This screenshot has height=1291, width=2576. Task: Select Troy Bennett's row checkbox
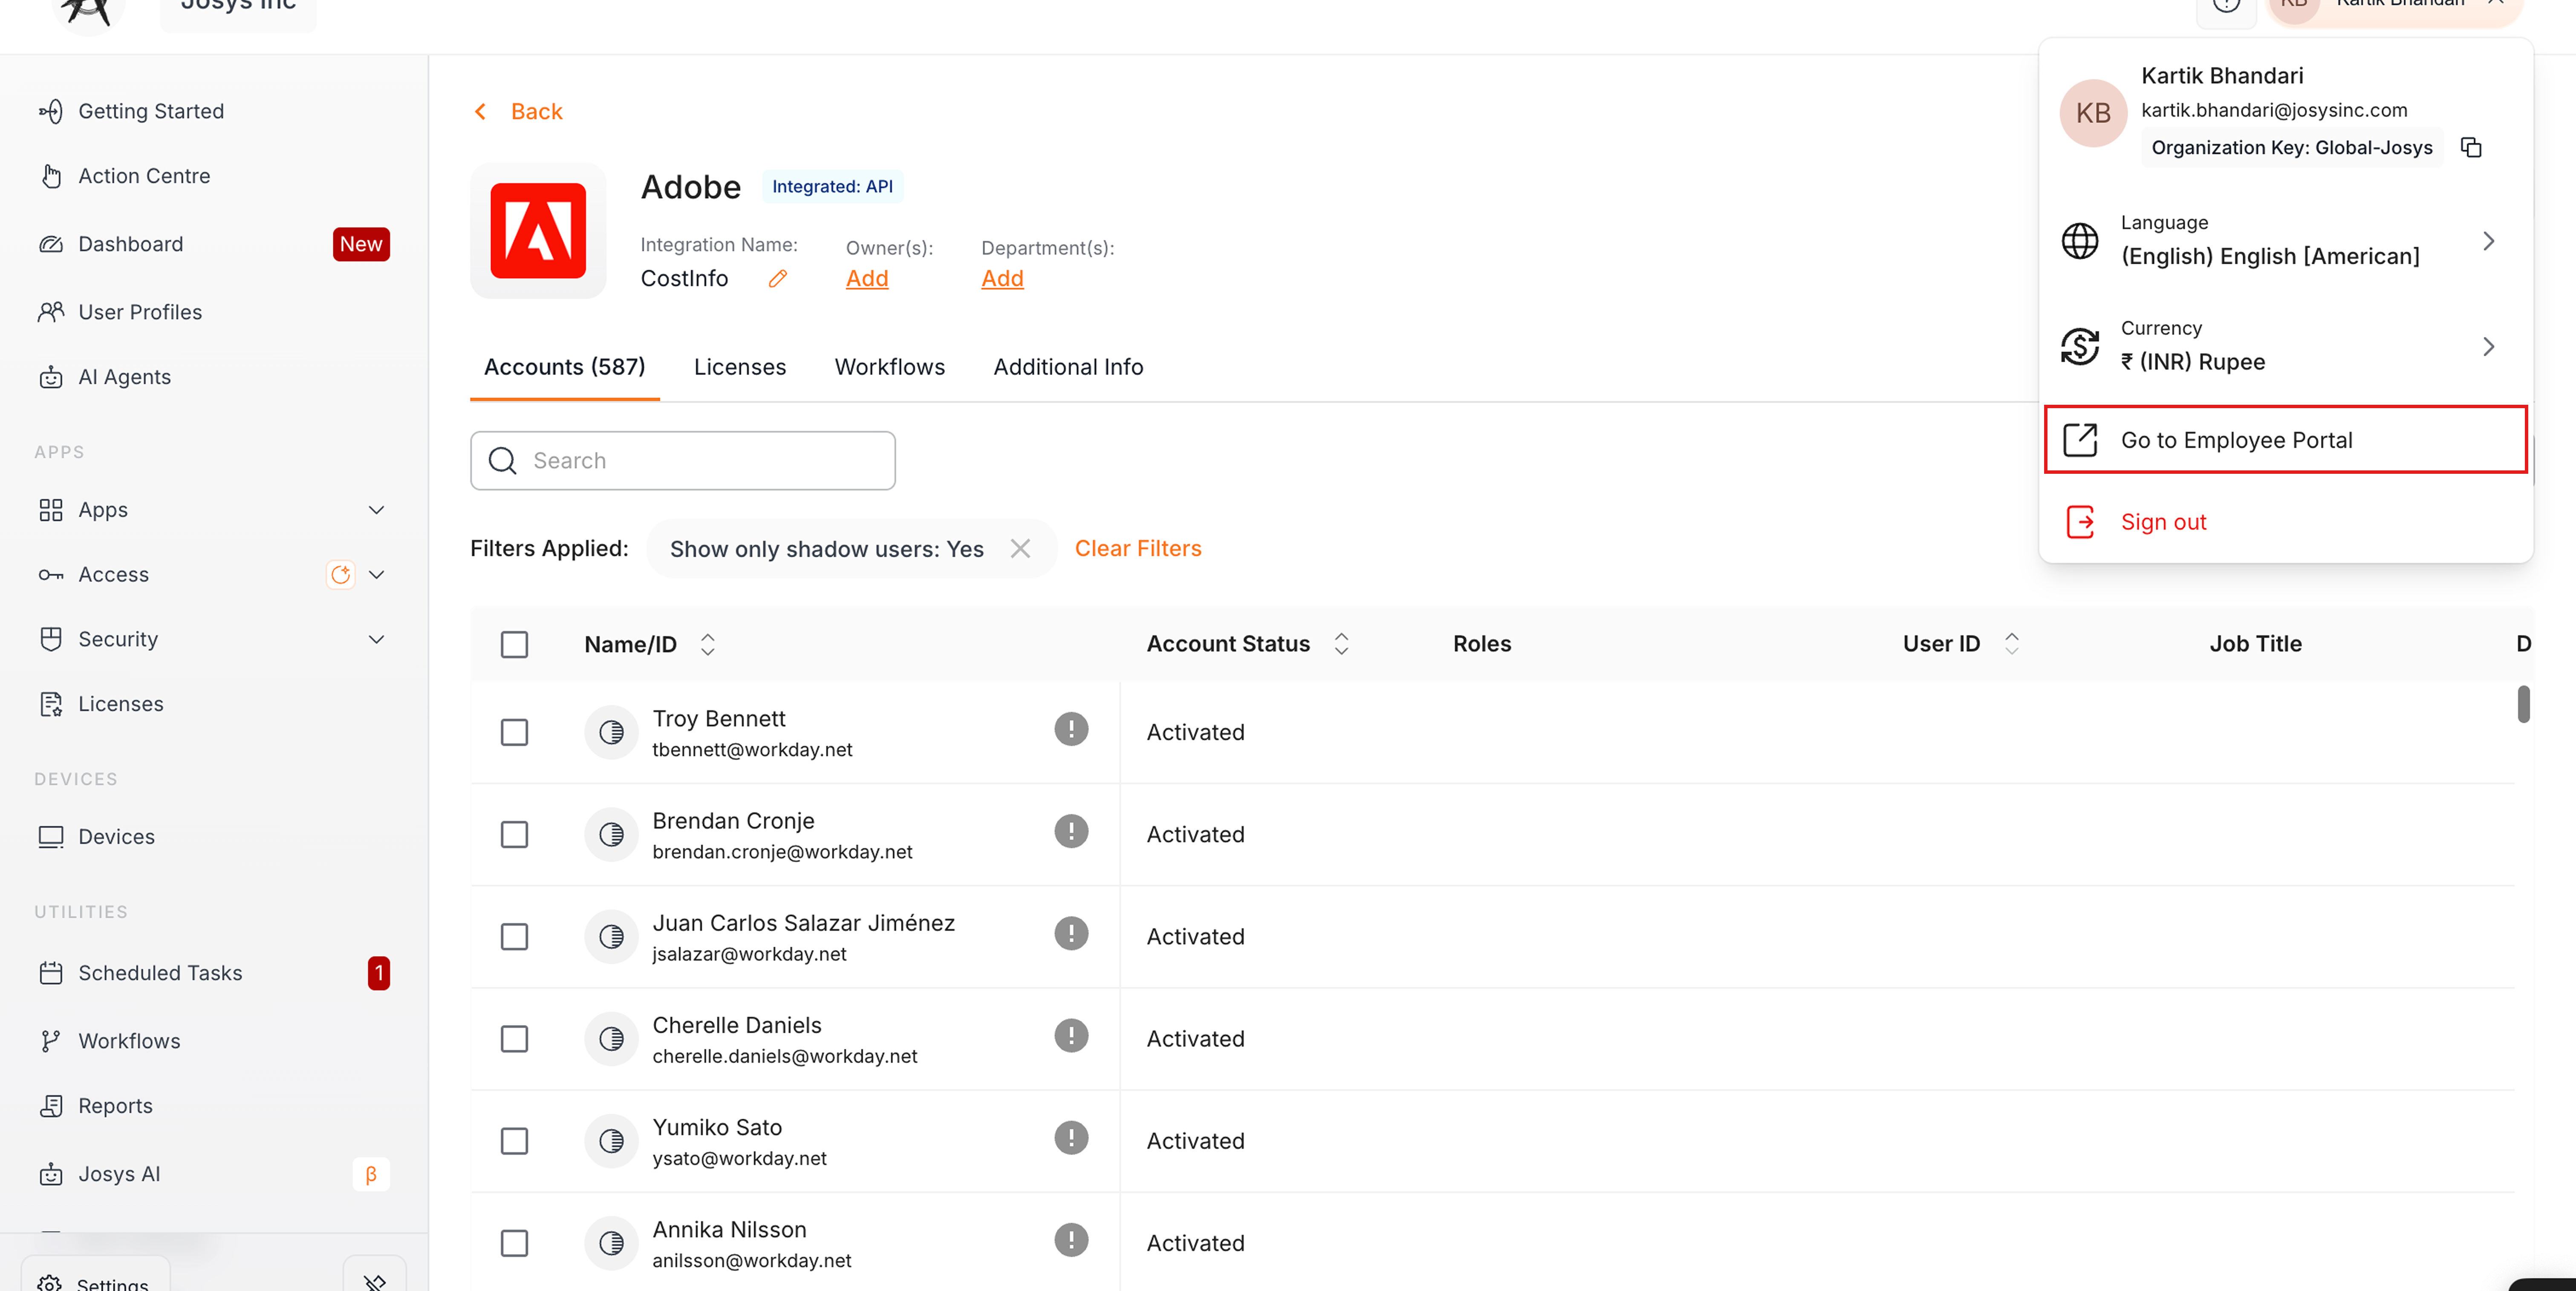click(x=514, y=733)
